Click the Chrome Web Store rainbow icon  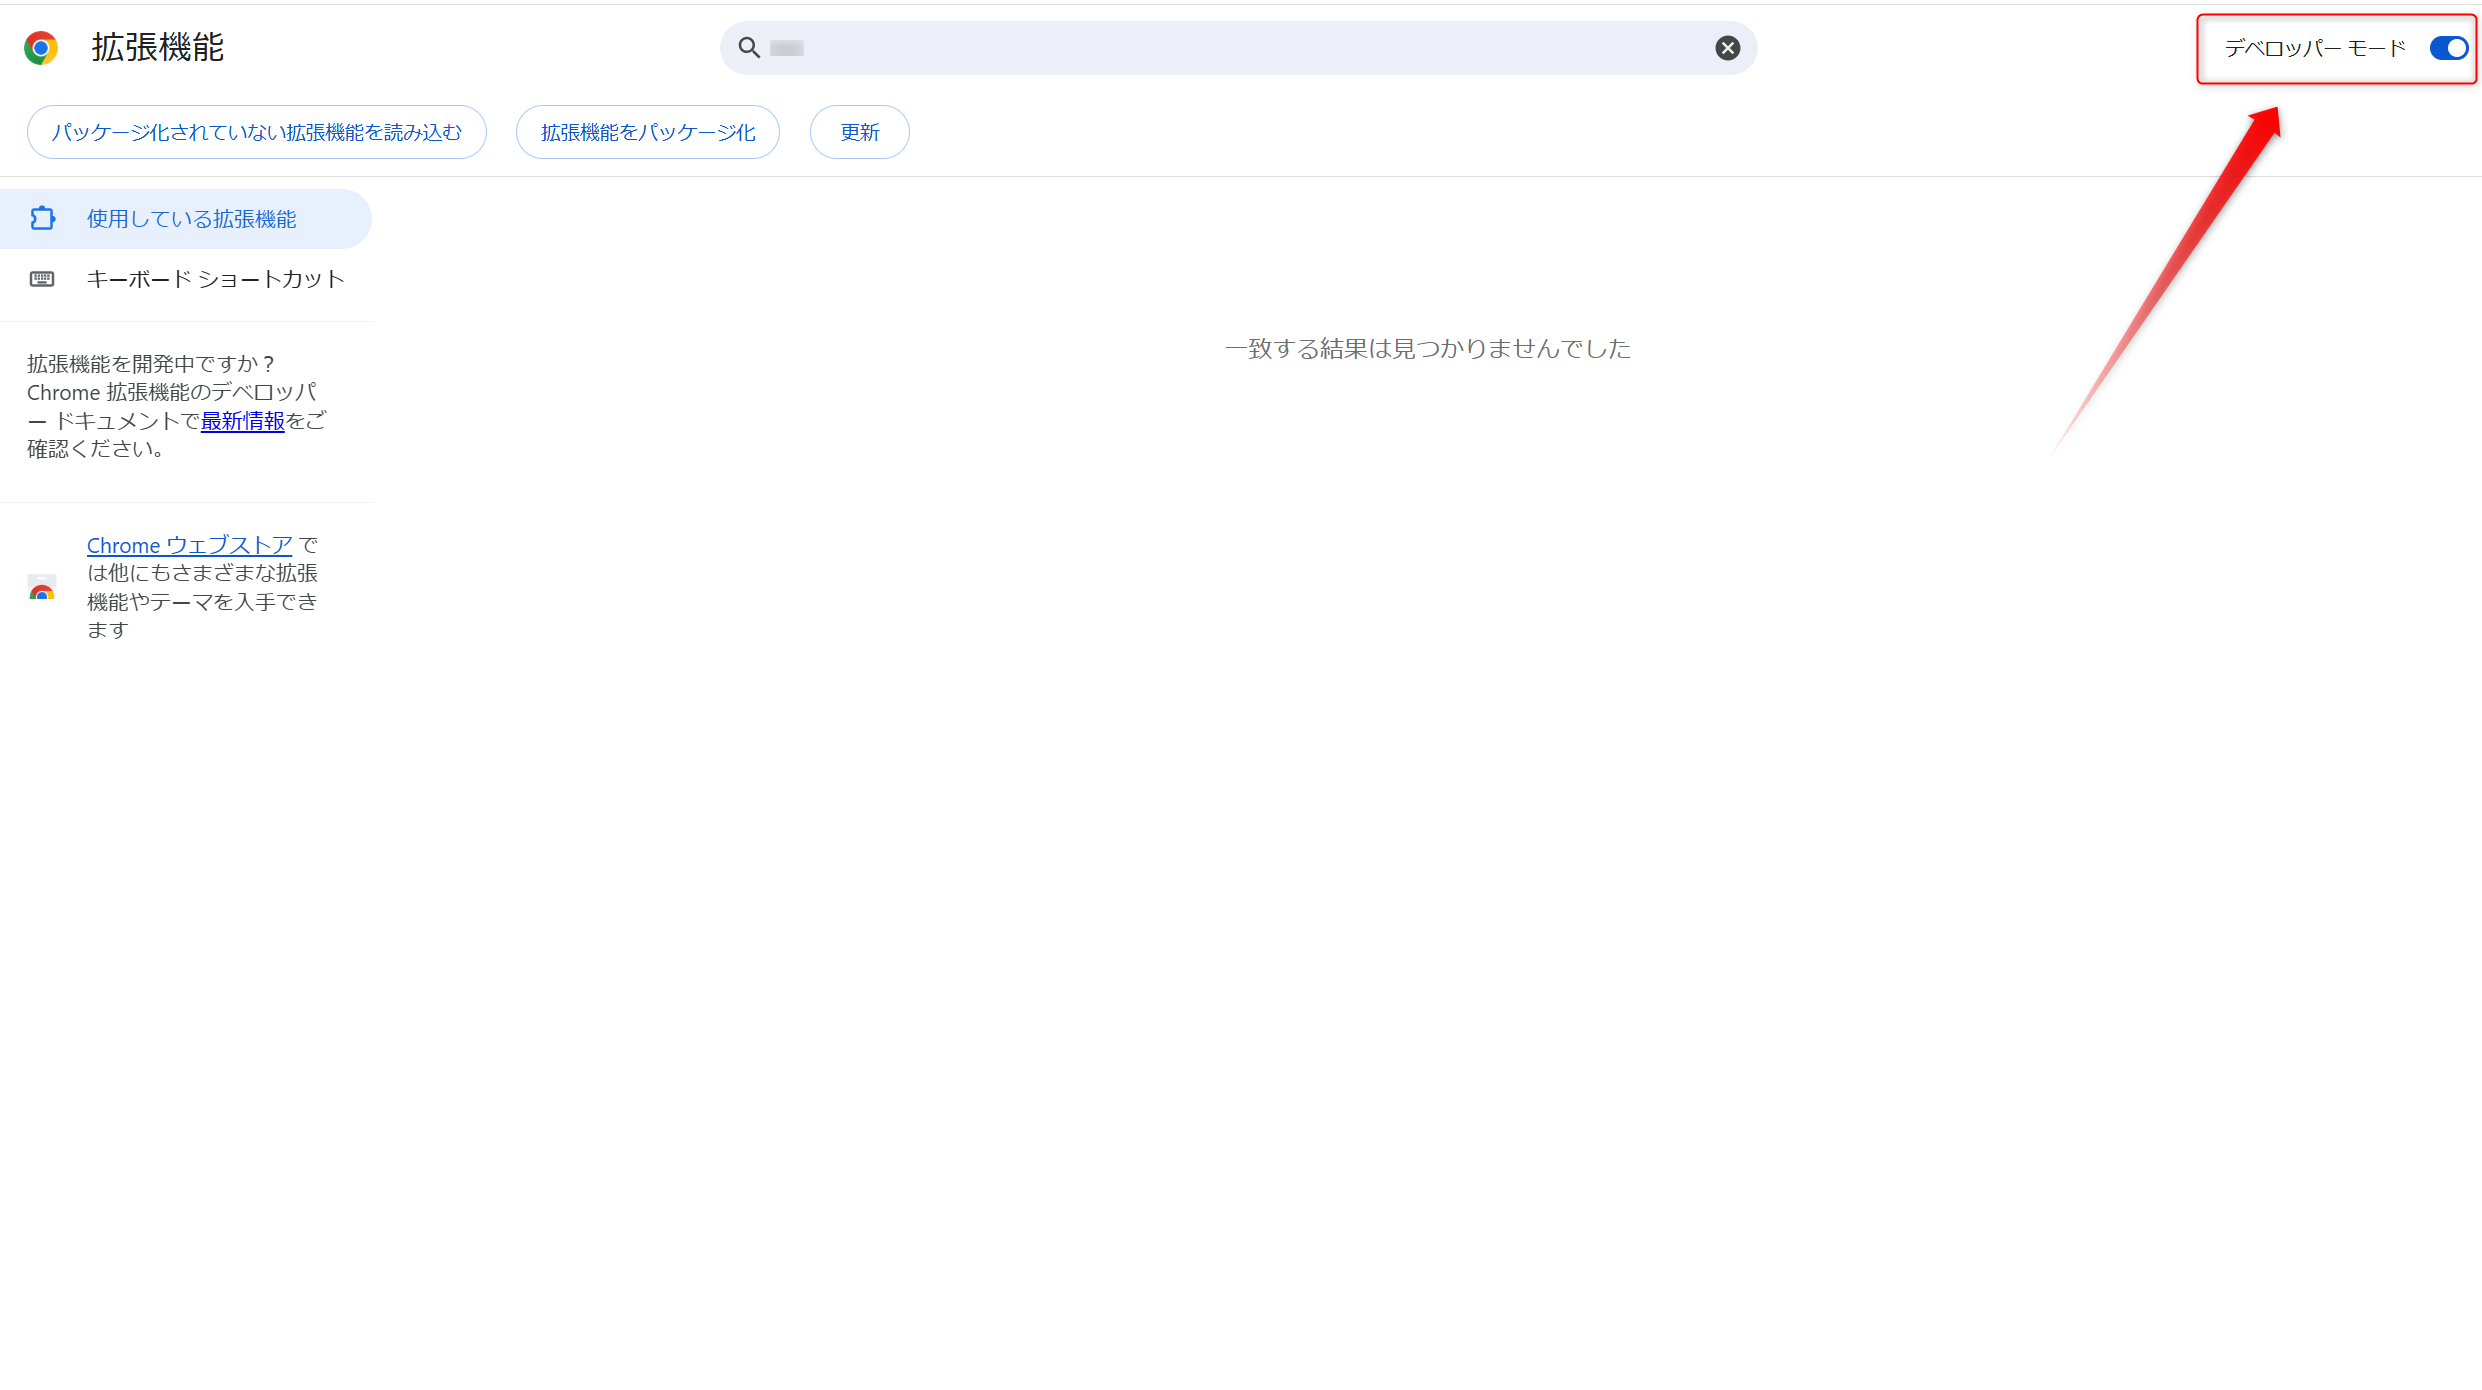(42, 588)
